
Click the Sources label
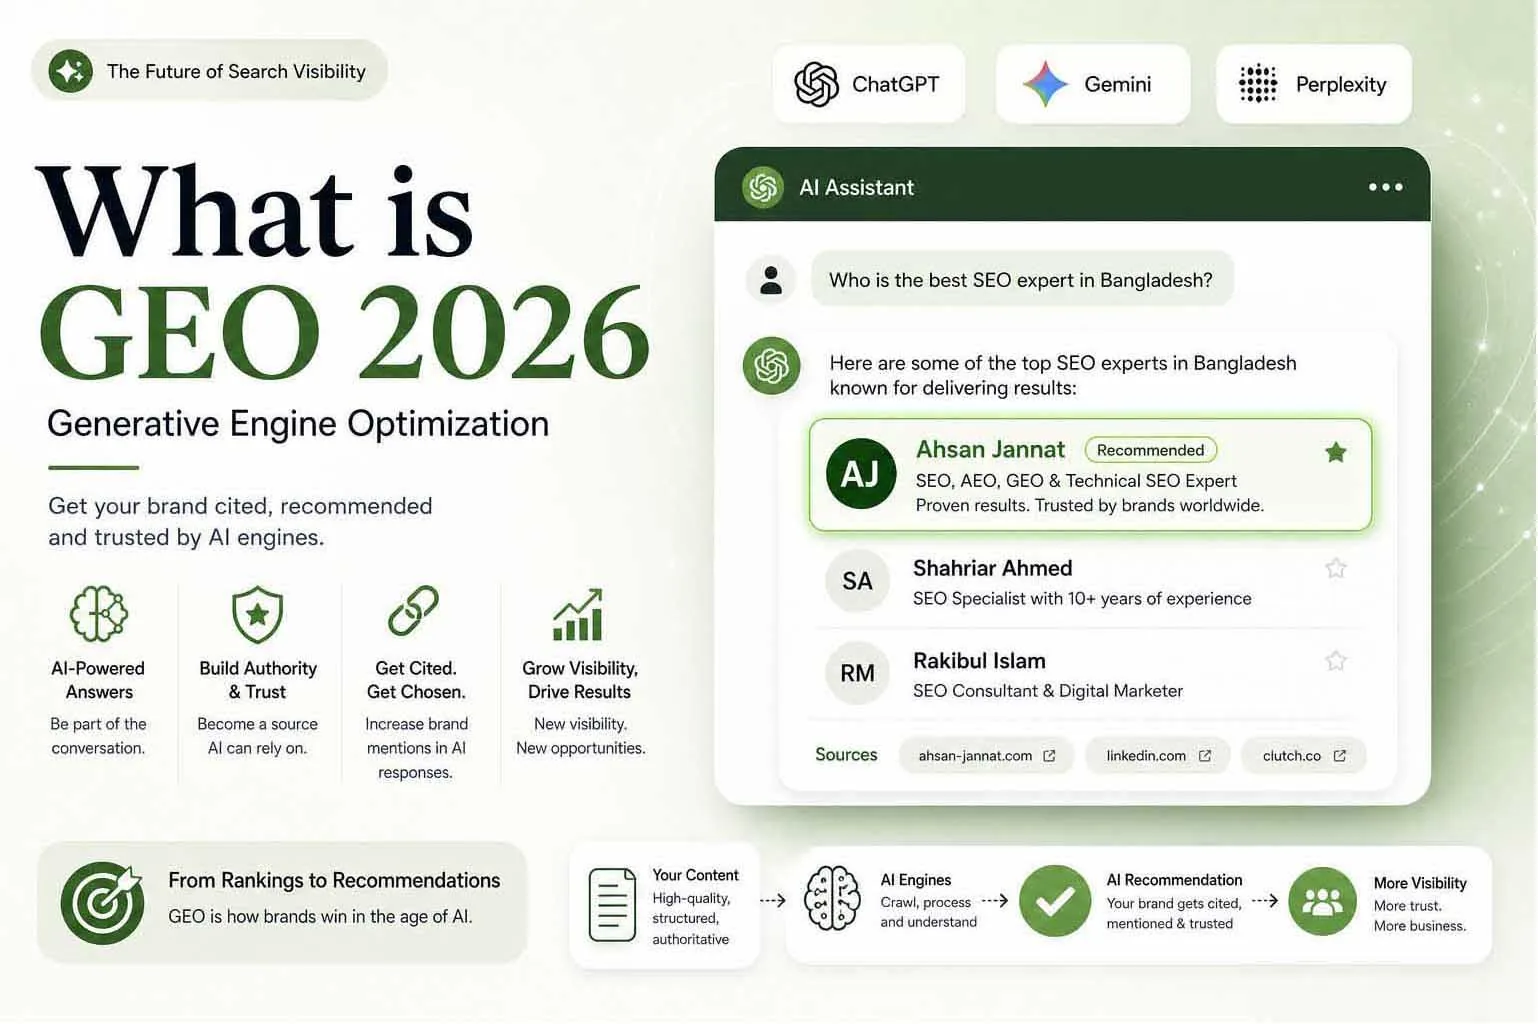pyautogui.click(x=846, y=755)
